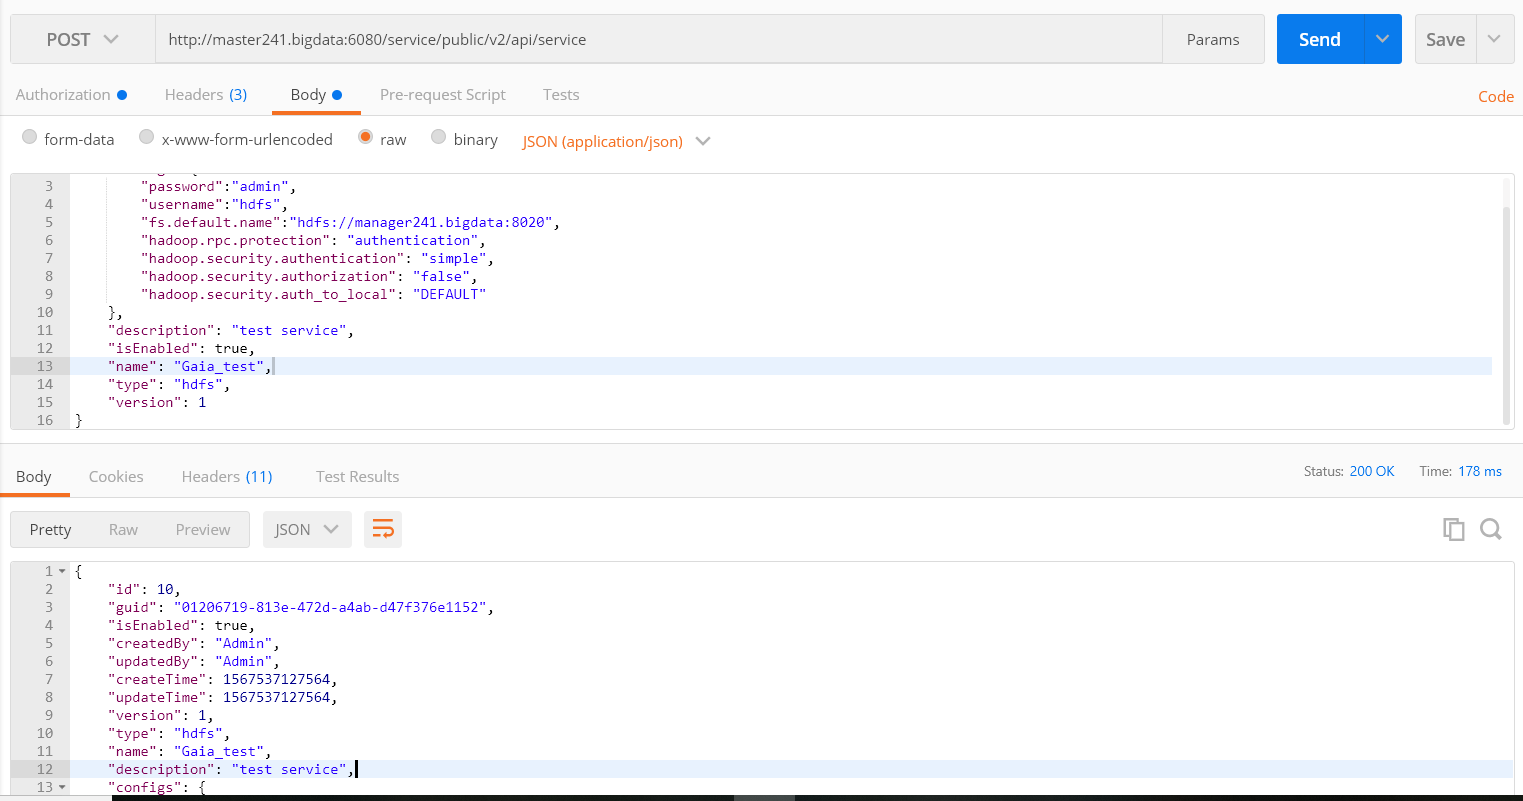Open the response format JSON dropdown
This screenshot has height=801, width=1523.
tap(307, 529)
